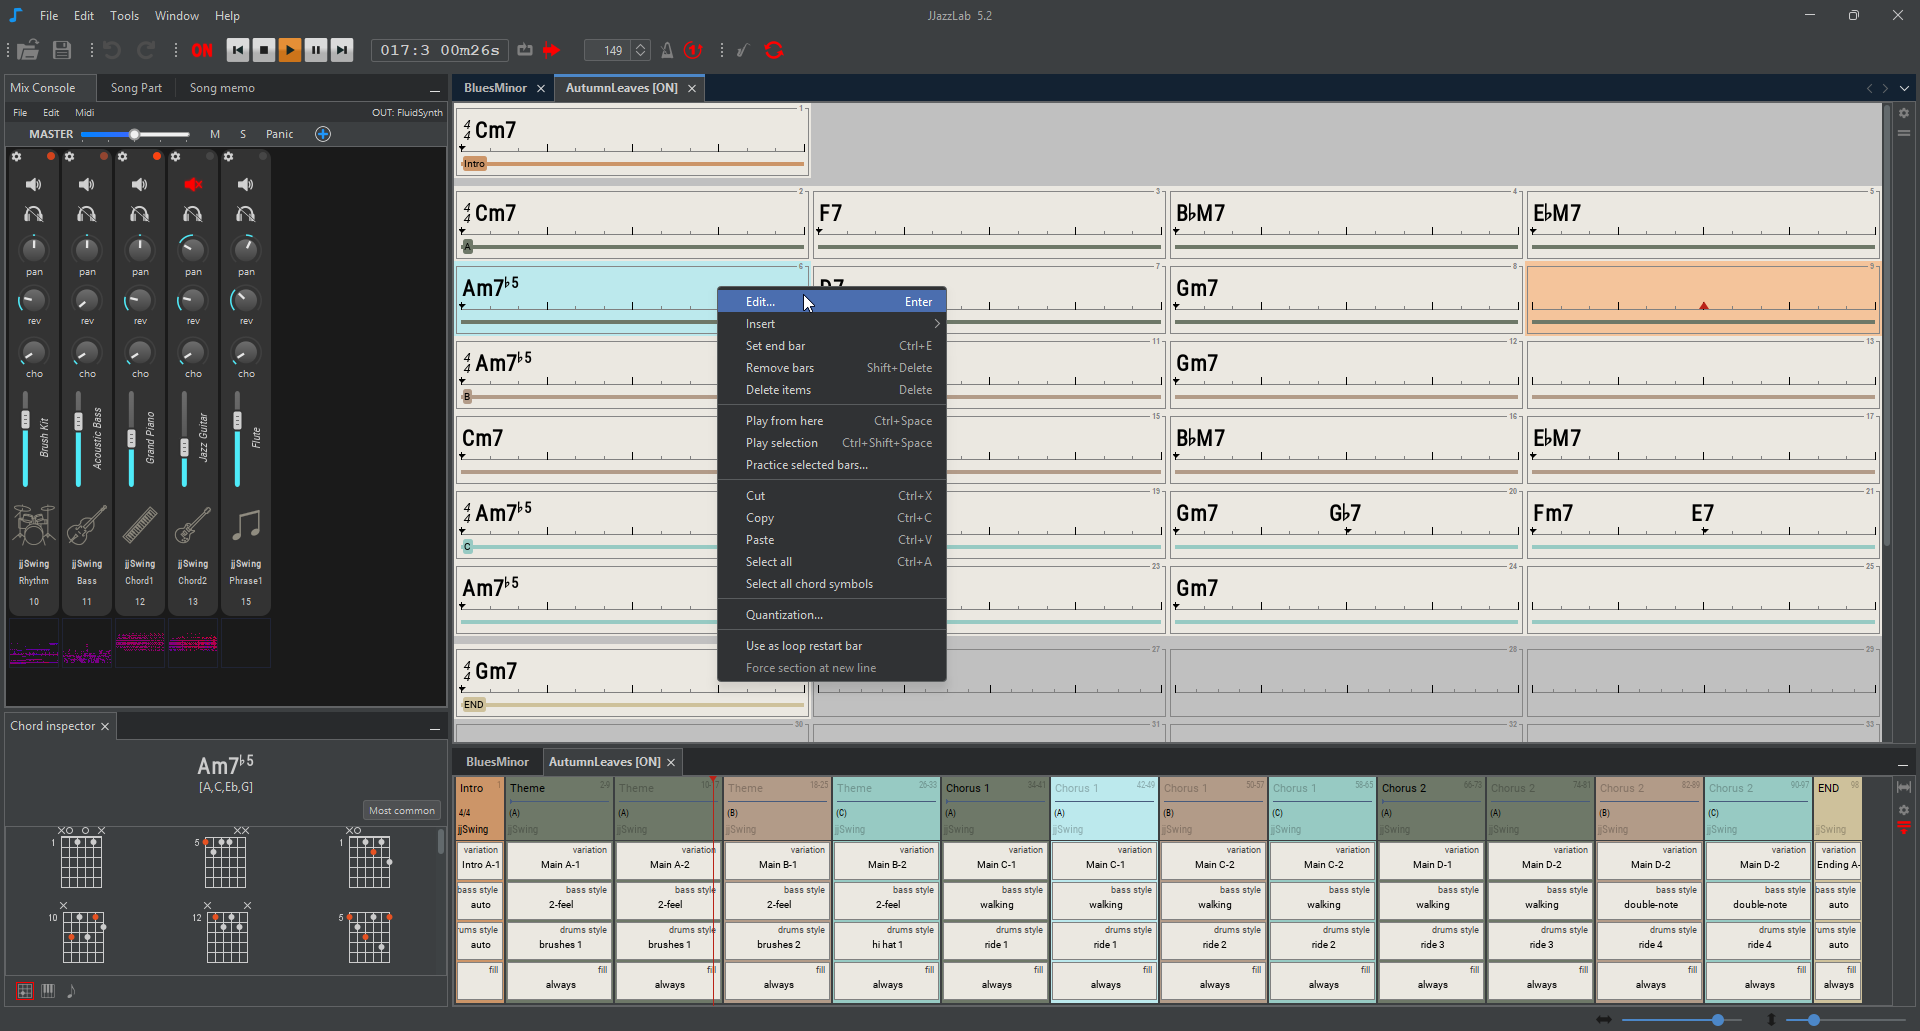Click the Acoustic Bass instrument icon
1920x1031 pixels.
coord(87,525)
